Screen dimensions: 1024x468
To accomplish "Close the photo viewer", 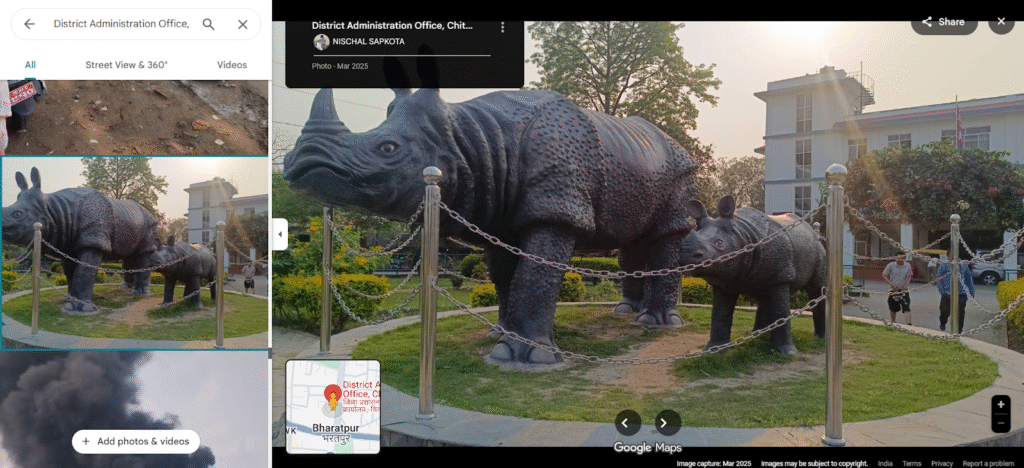I will pyautogui.click(x=1001, y=22).
